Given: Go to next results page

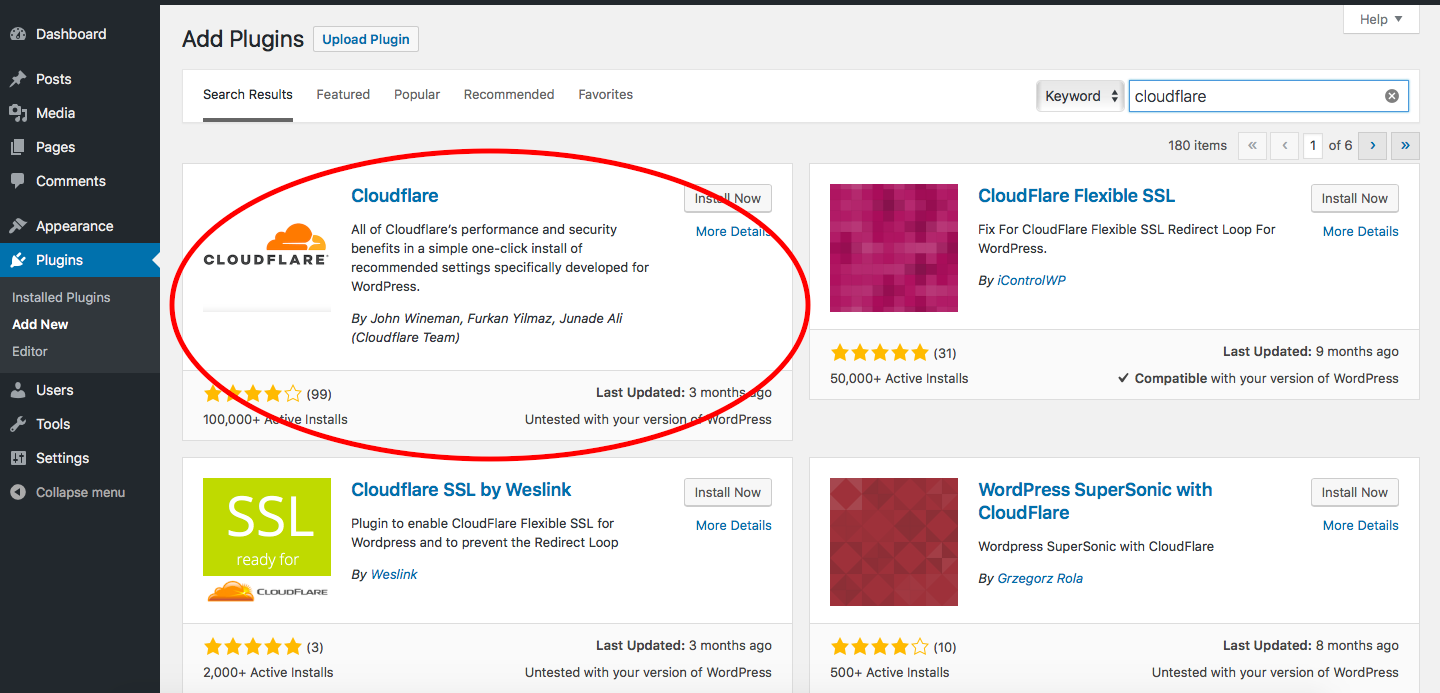Looking at the screenshot, I should point(1372,145).
